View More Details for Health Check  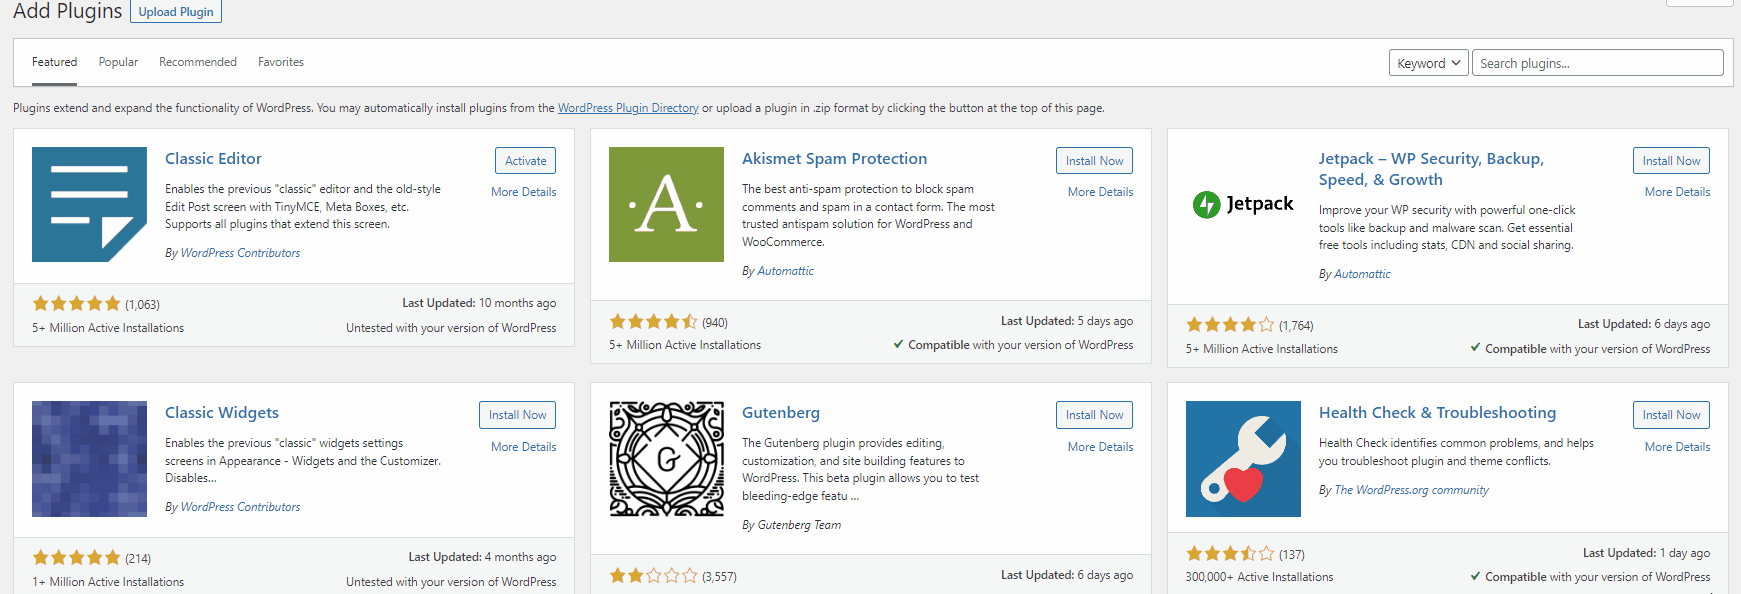(x=1677, y=447)
